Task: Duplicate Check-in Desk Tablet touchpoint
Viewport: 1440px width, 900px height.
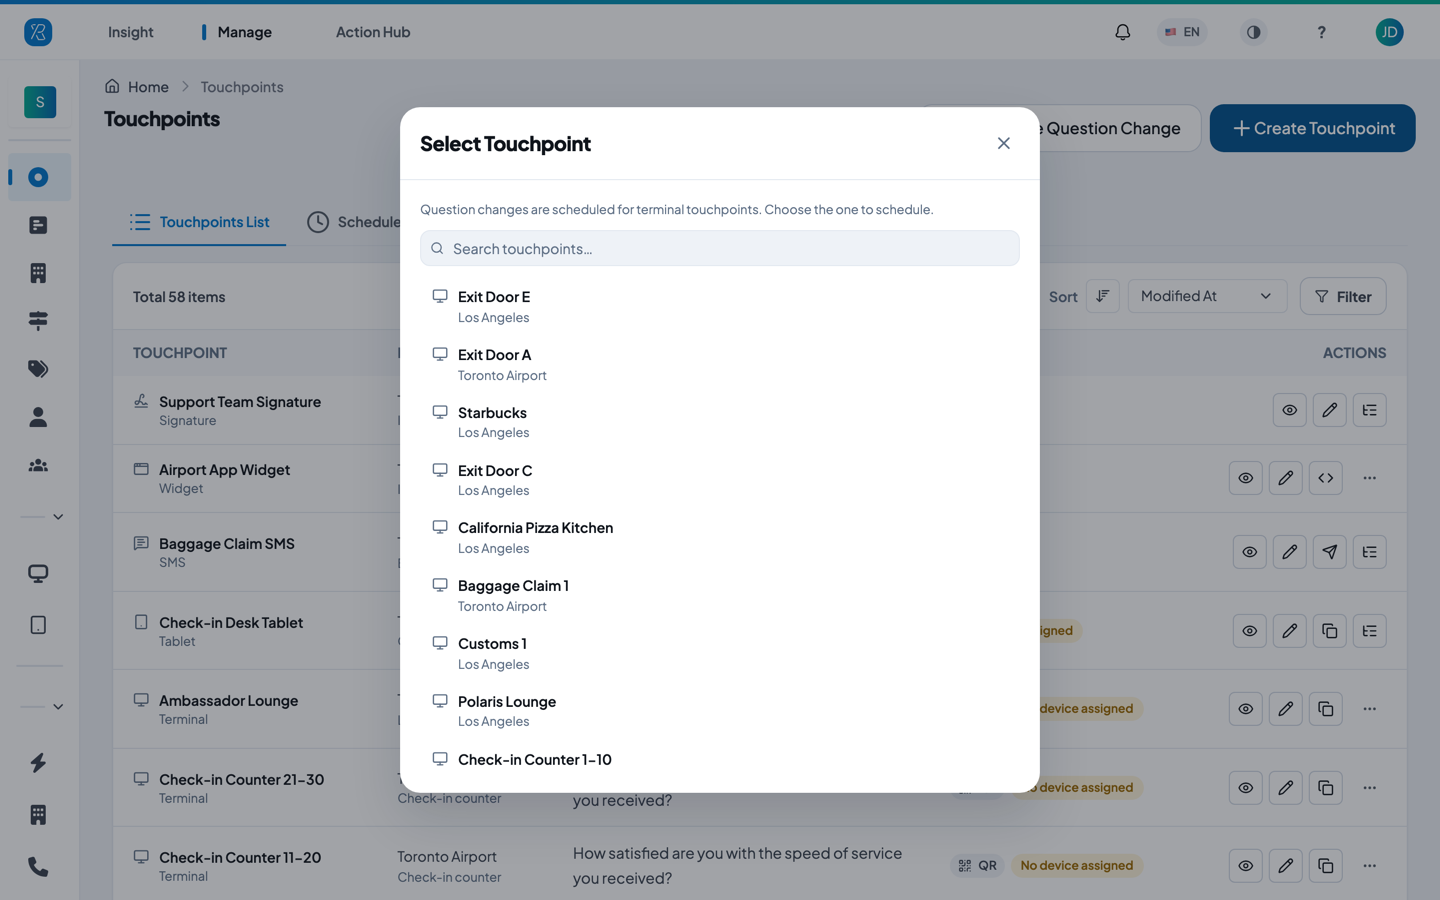Action: point(1329,631)
